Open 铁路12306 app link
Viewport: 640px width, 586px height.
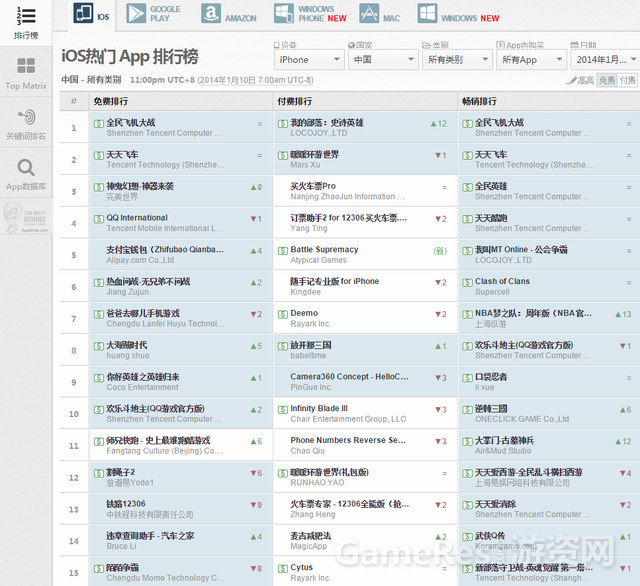pyautogui.click(x=126, y=504)
